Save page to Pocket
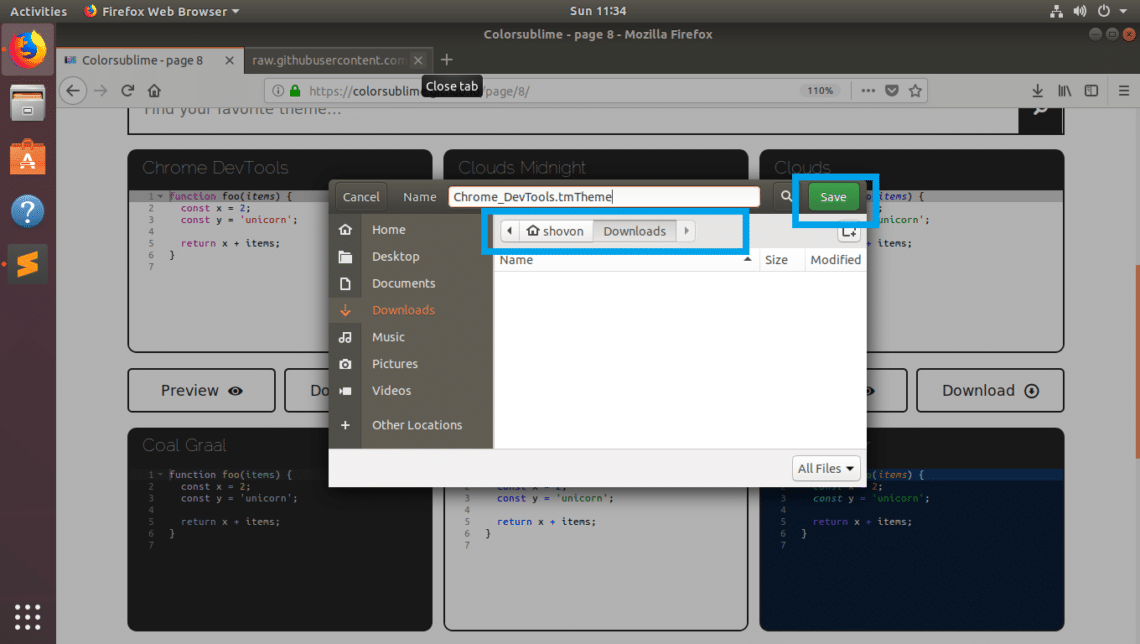 click(x=892, y=91)
